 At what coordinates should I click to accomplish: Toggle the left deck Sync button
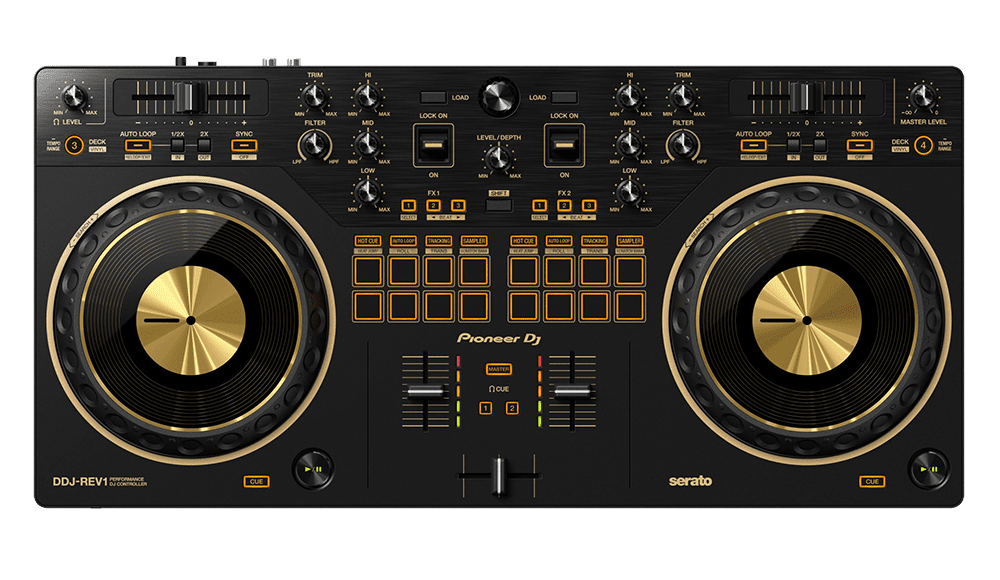(x=244, y=146)
